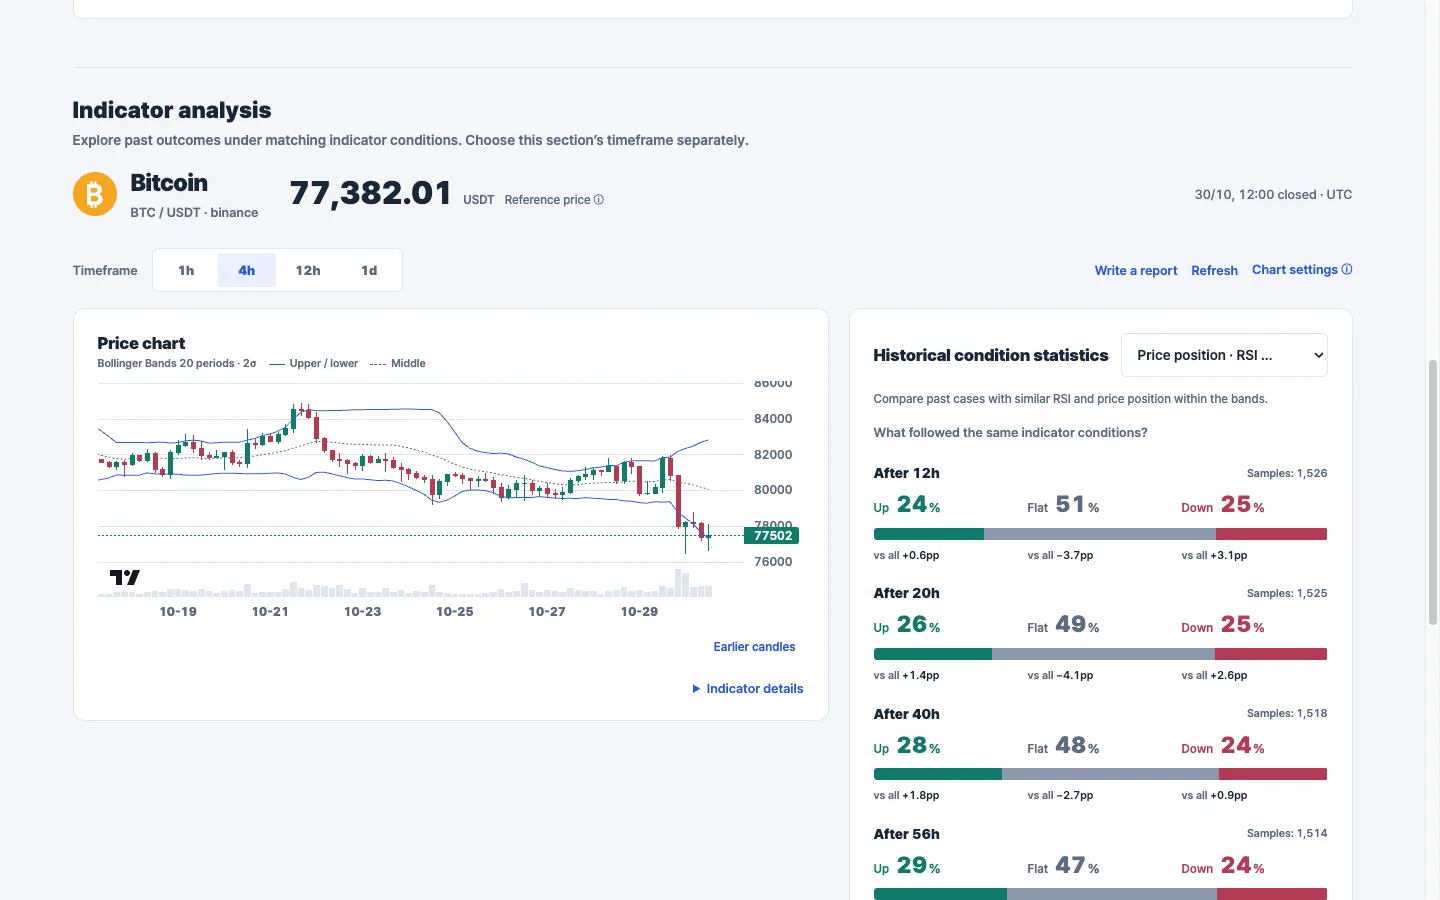Click the Refresh link
Image resolution: width=1440 pixels, height=900 pixels.
pyautogui.click(x=1214, y=270)
